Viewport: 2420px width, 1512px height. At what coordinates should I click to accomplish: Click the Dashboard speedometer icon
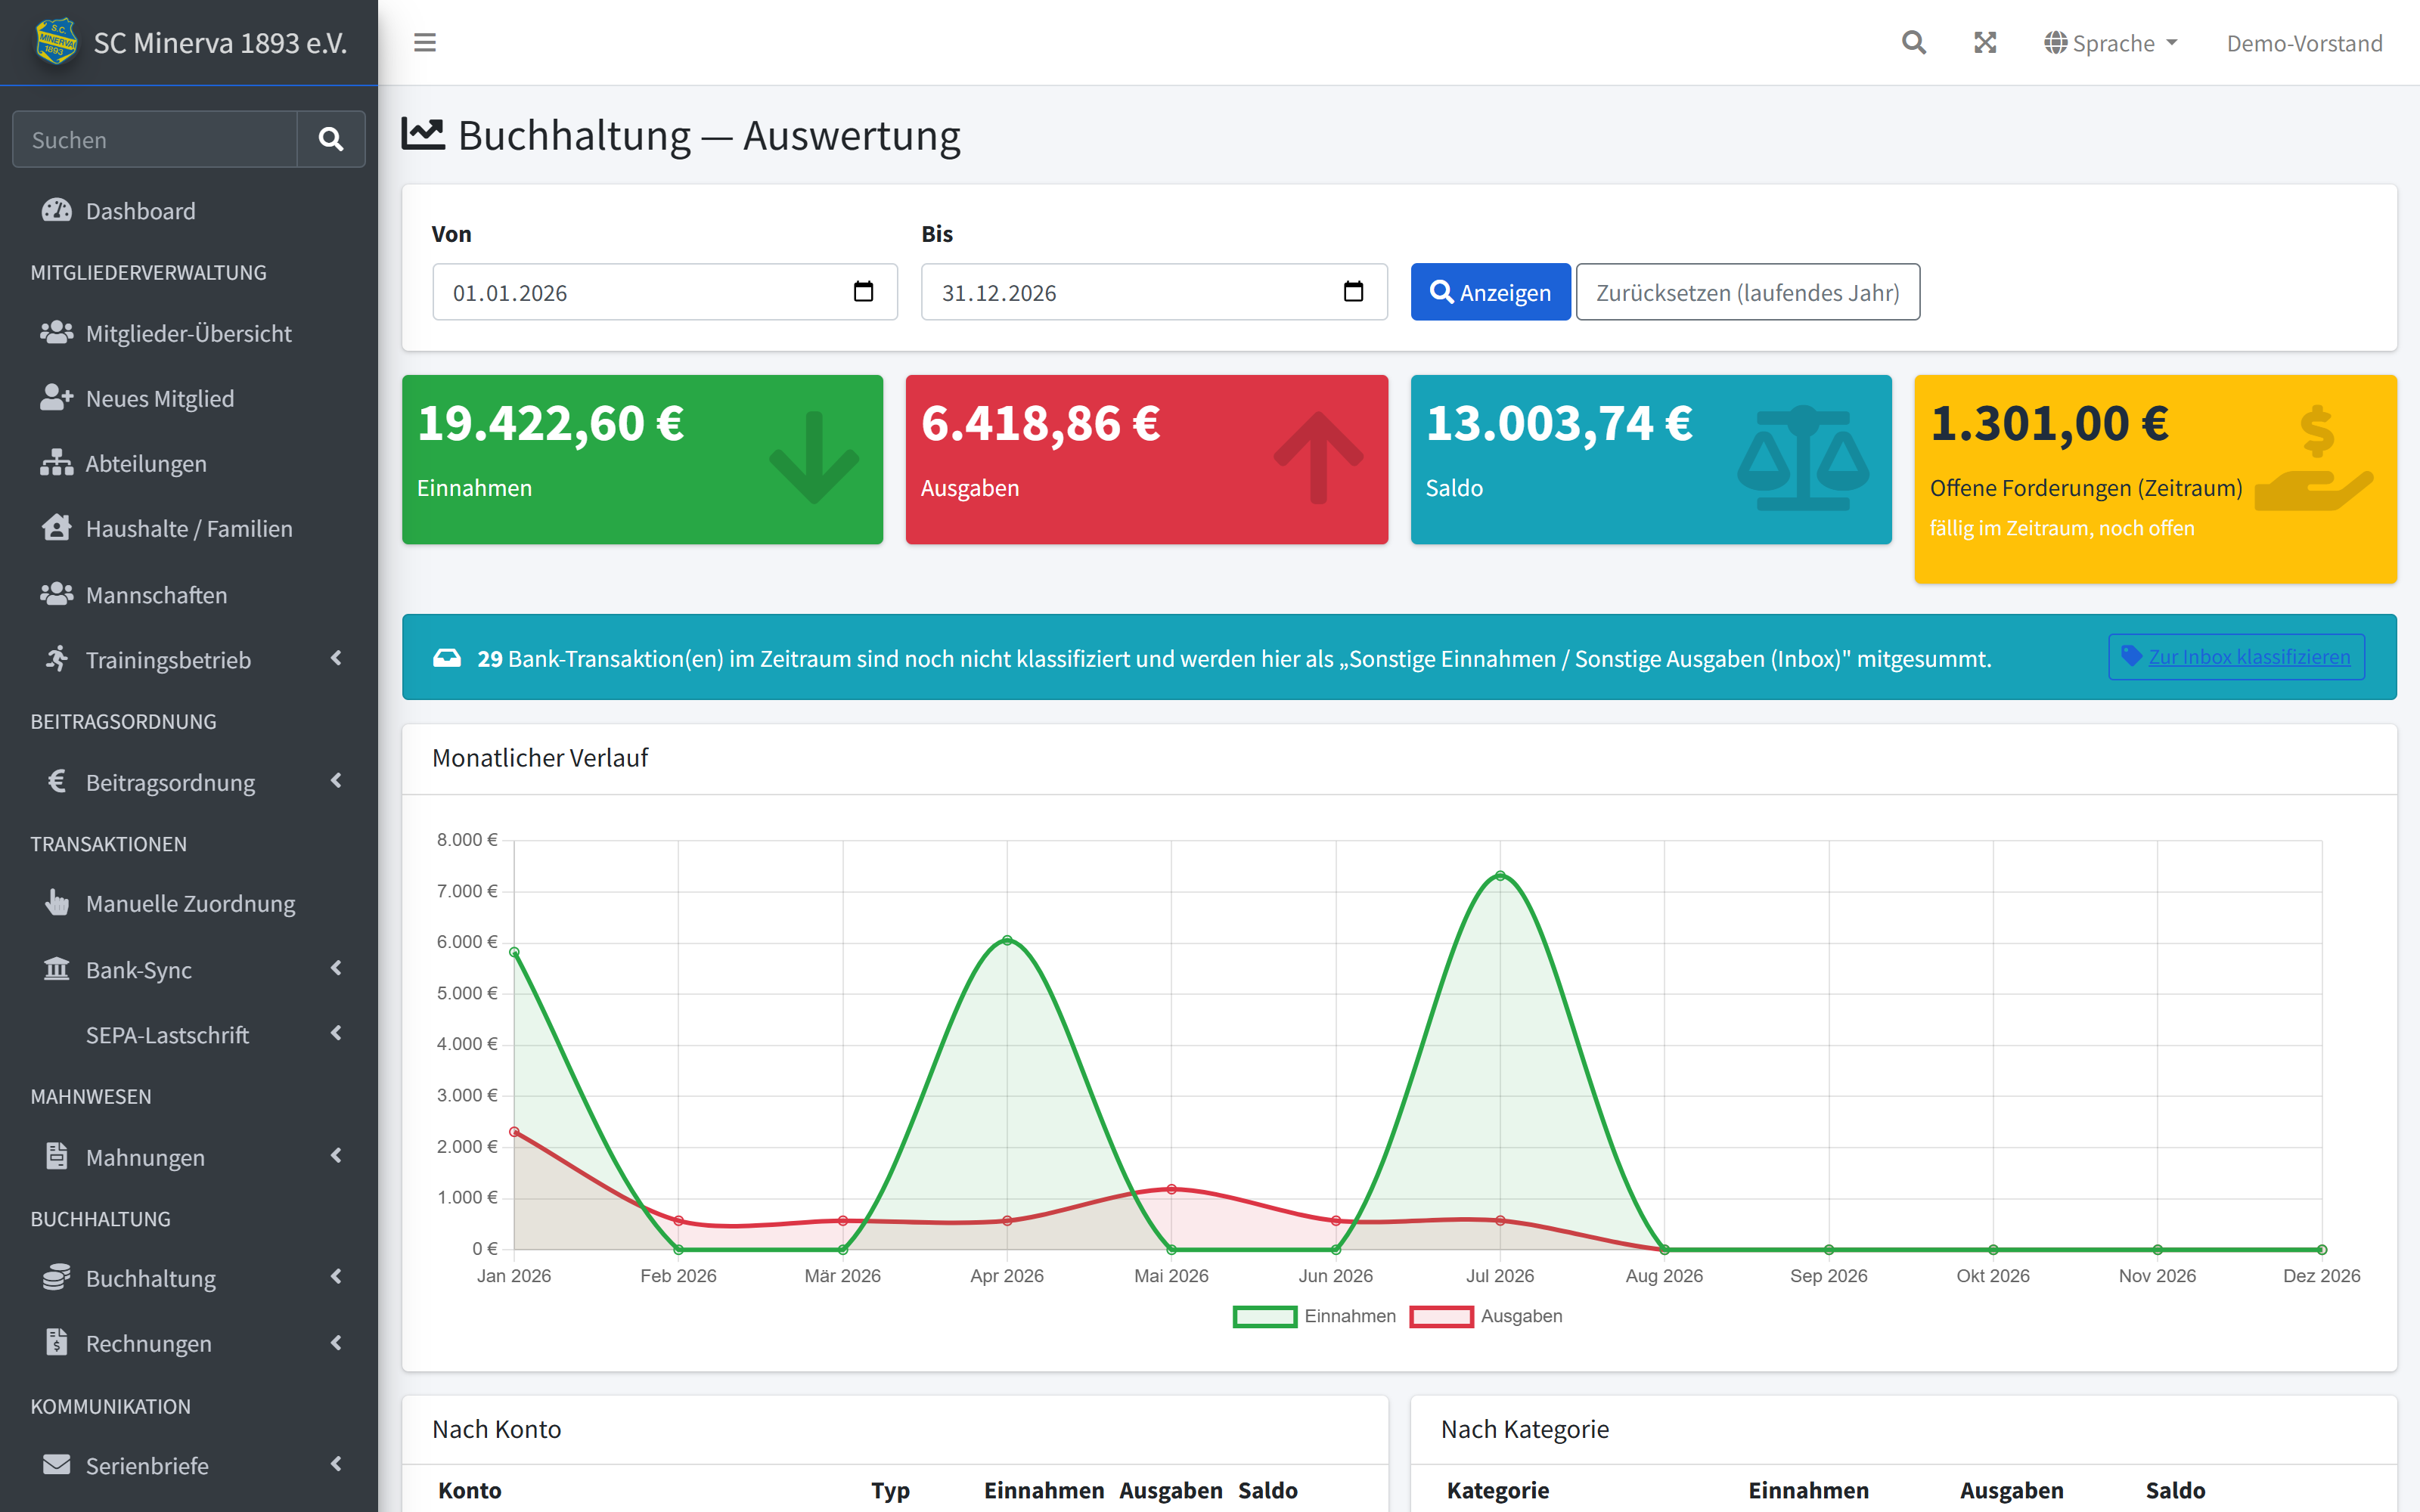point(57,210)
